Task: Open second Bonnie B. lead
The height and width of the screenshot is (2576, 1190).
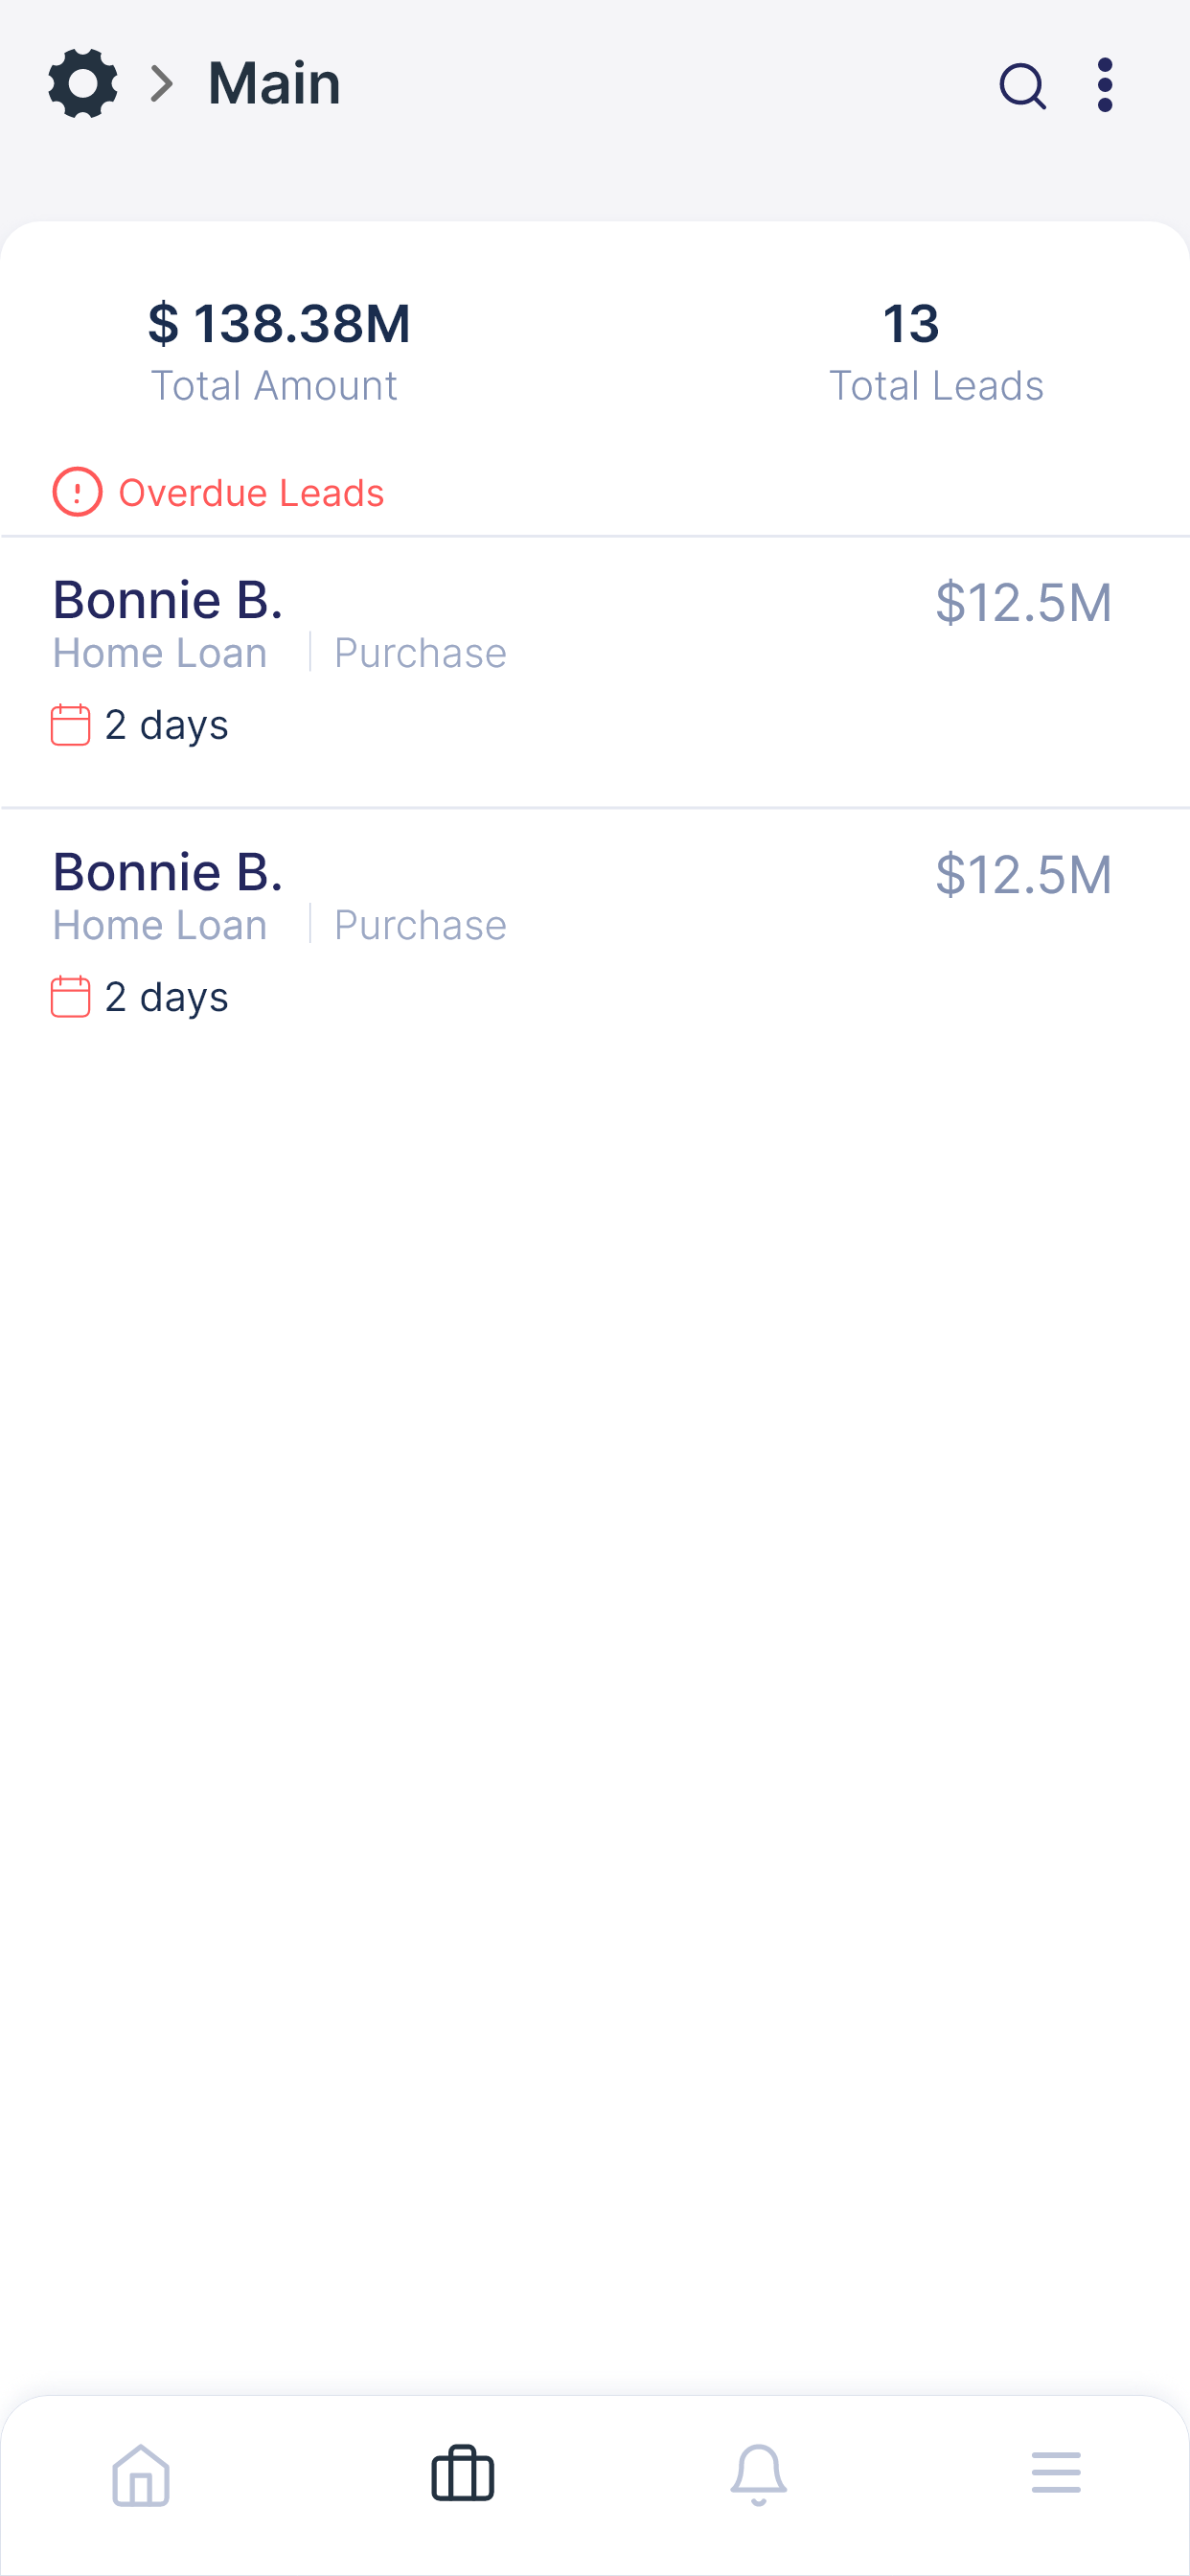Action: [x=595, y=943]
